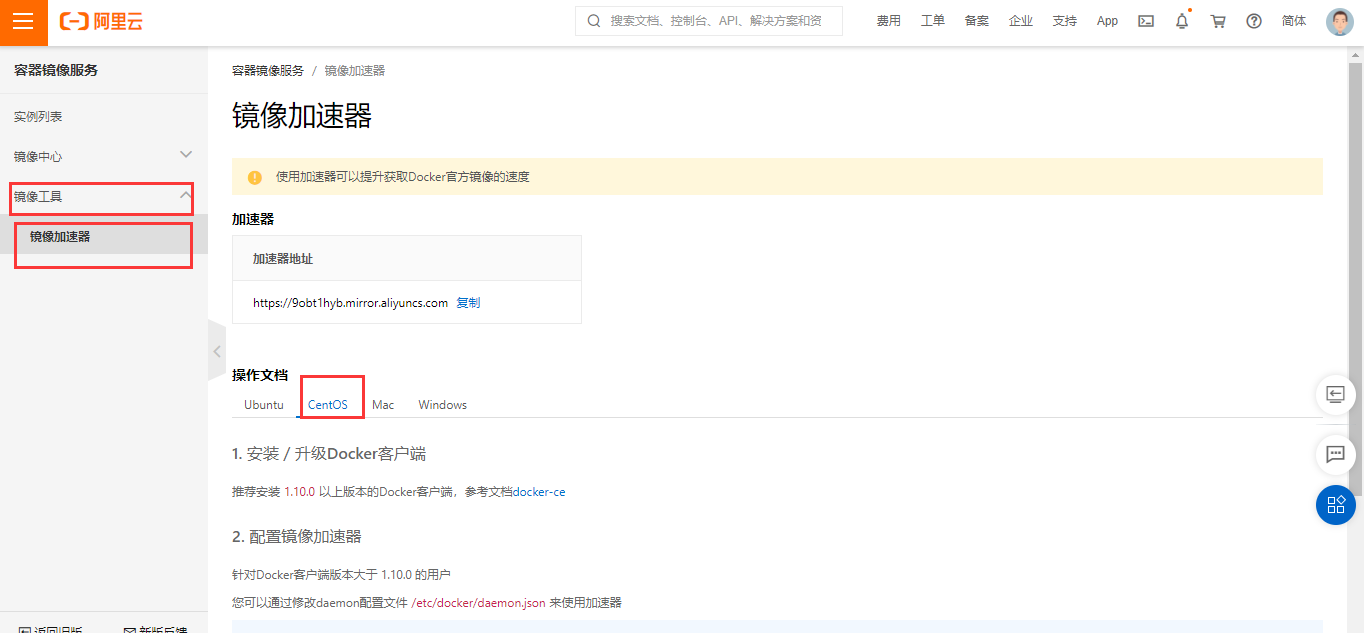Open the App menu item

click(1107, 21)
